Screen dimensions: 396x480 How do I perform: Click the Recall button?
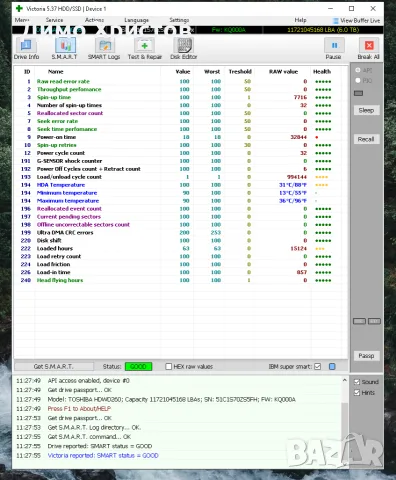366,139
